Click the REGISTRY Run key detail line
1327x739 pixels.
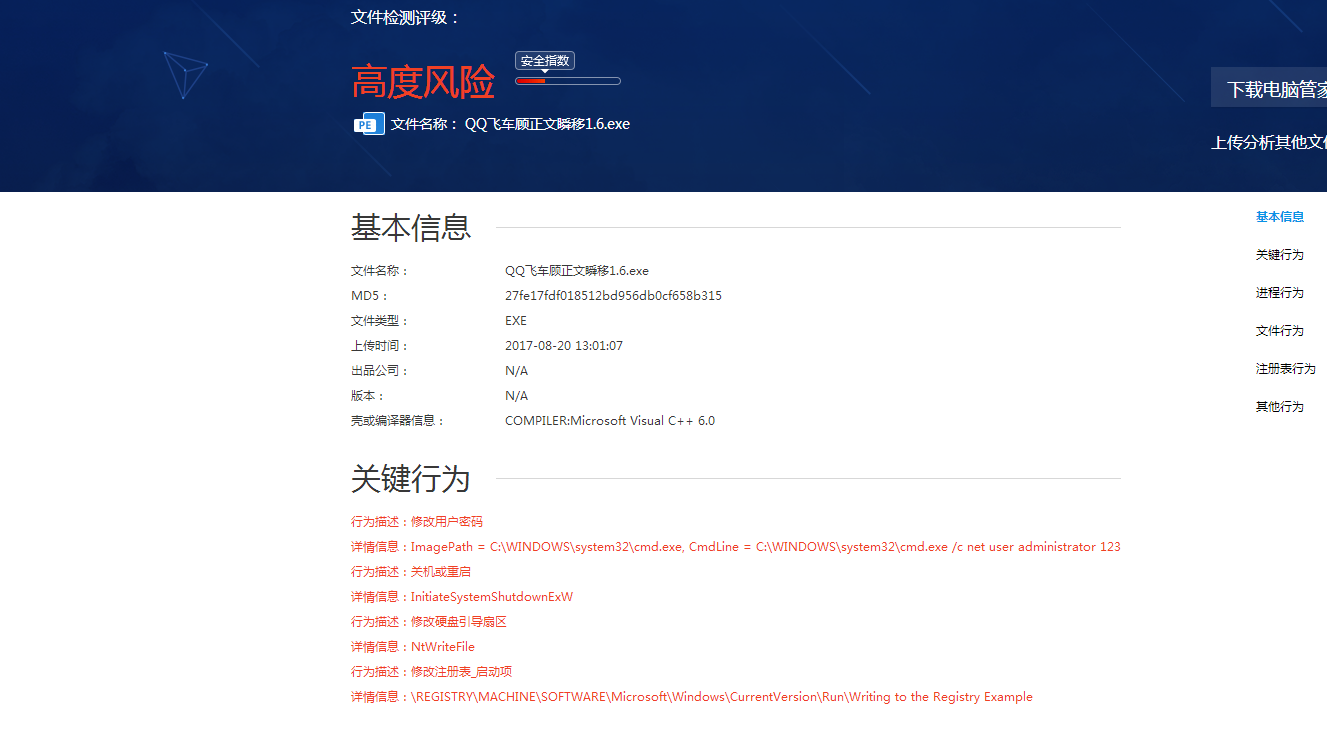tap(692, 697)
